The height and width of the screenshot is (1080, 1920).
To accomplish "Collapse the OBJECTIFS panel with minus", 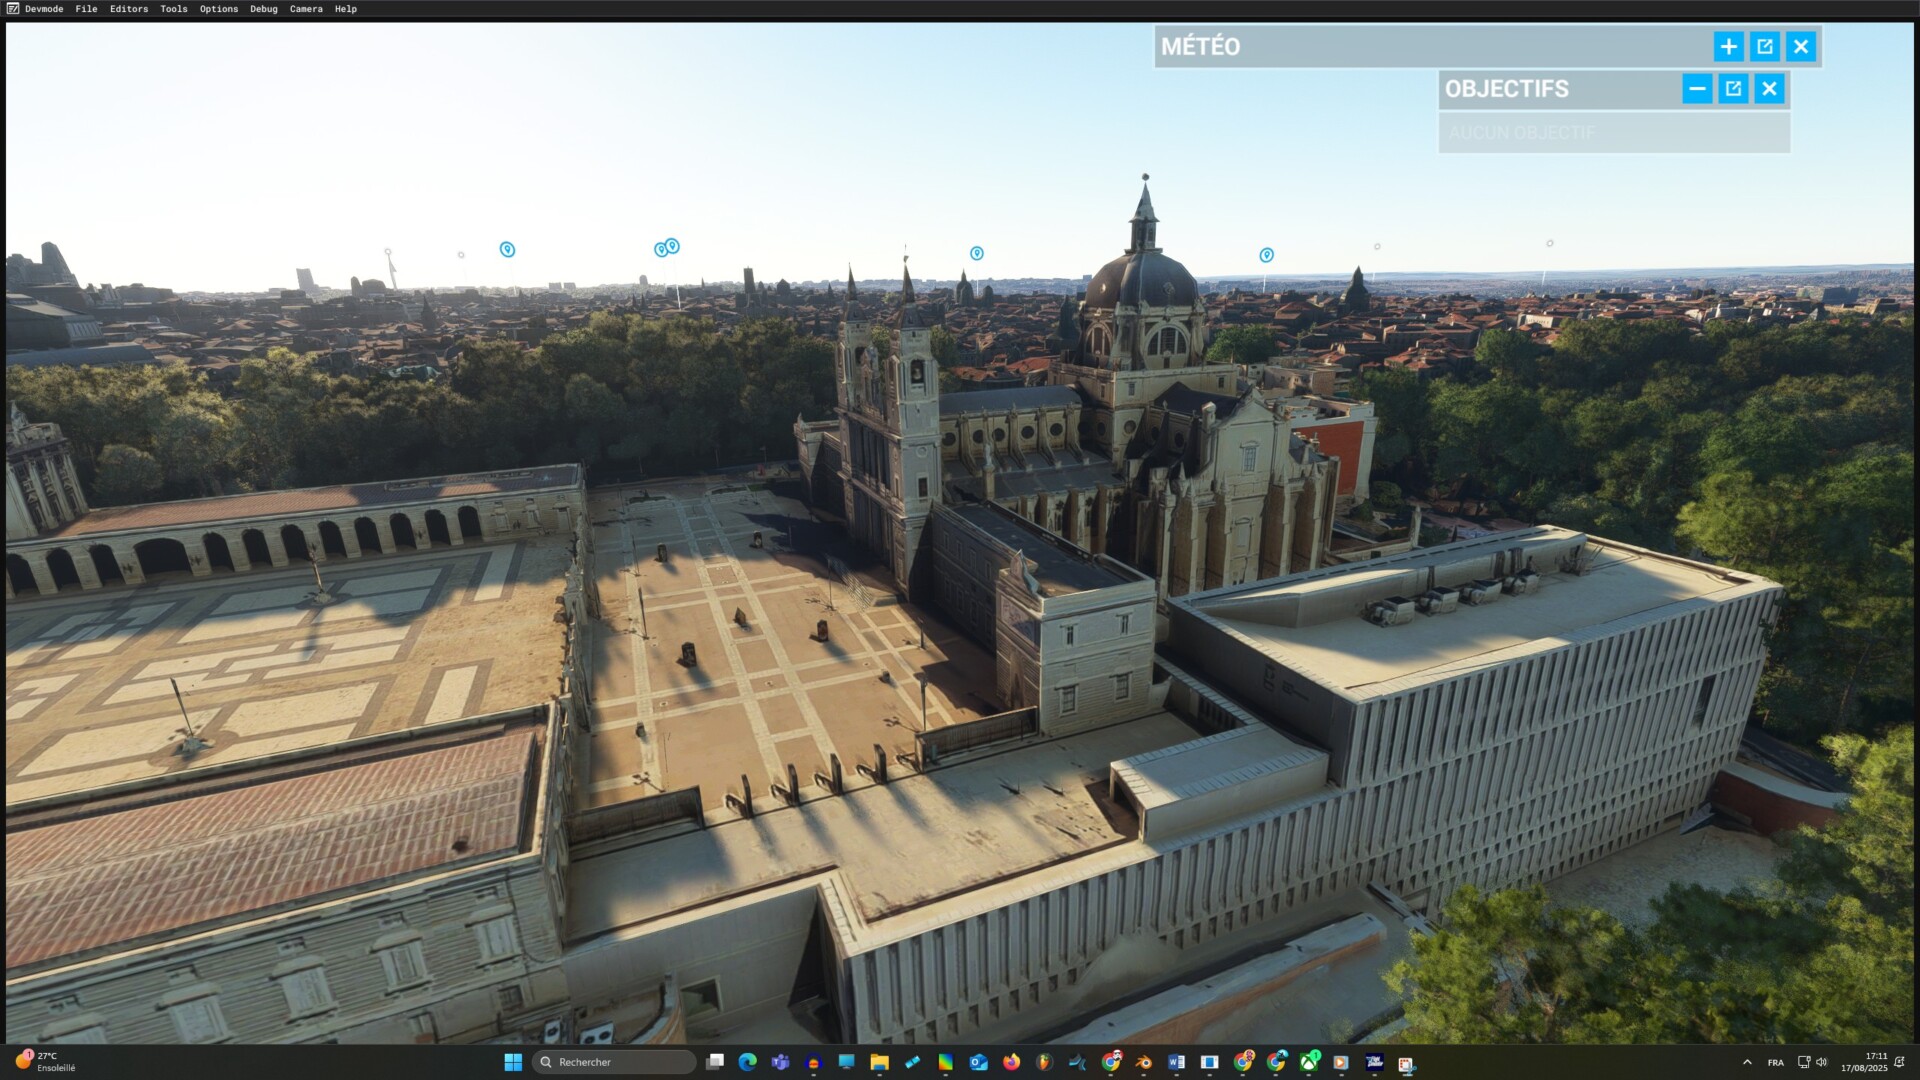I will point(1697,89).
